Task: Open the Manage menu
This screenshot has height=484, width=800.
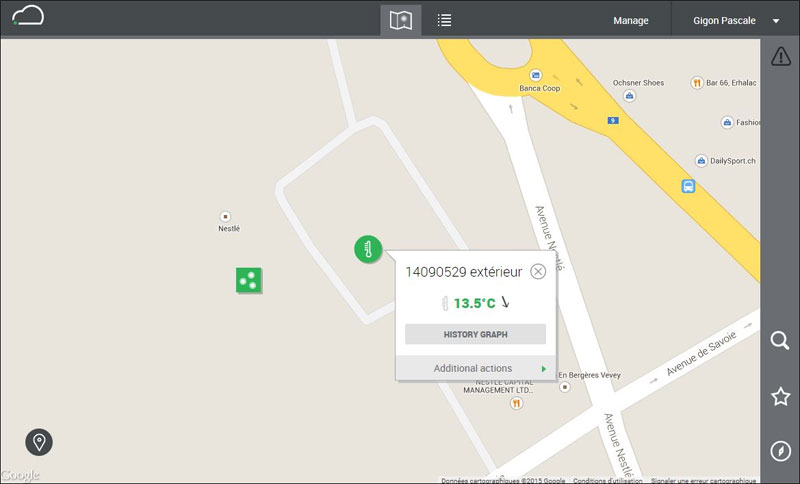Action: pos(631,20)
